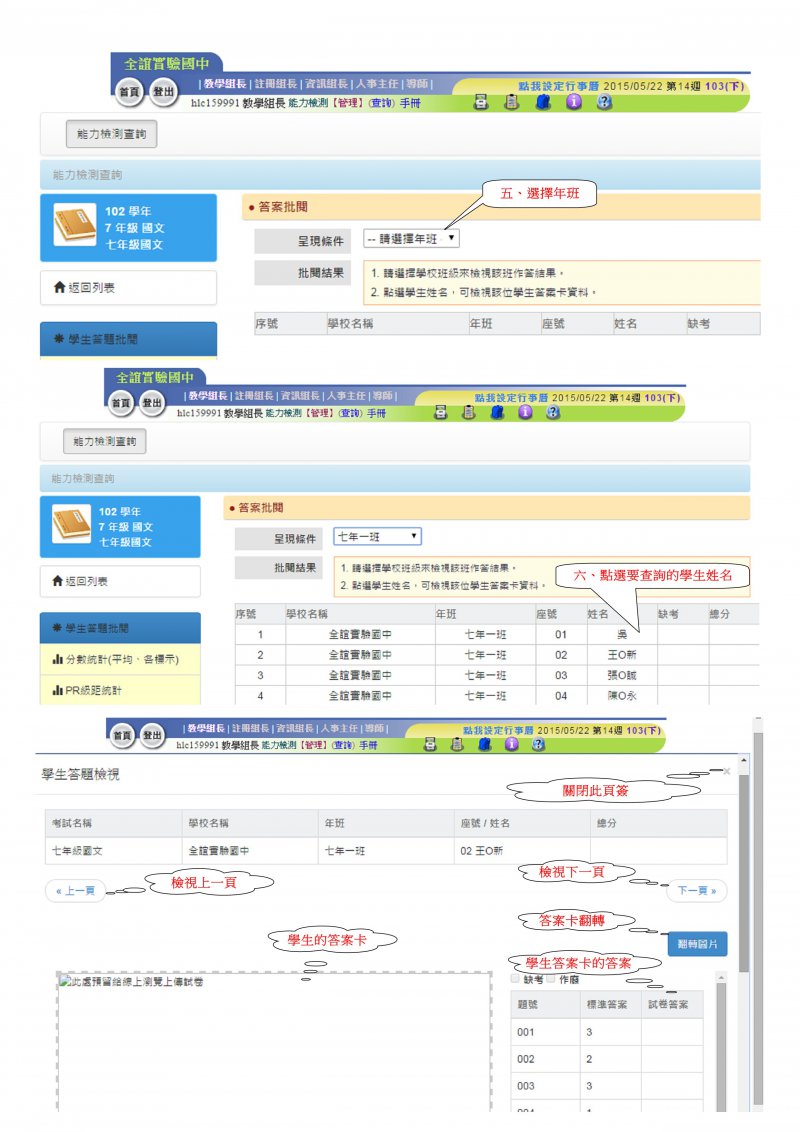Click the purple info icon in top header

pyautogui.click(x=574, y=102)
